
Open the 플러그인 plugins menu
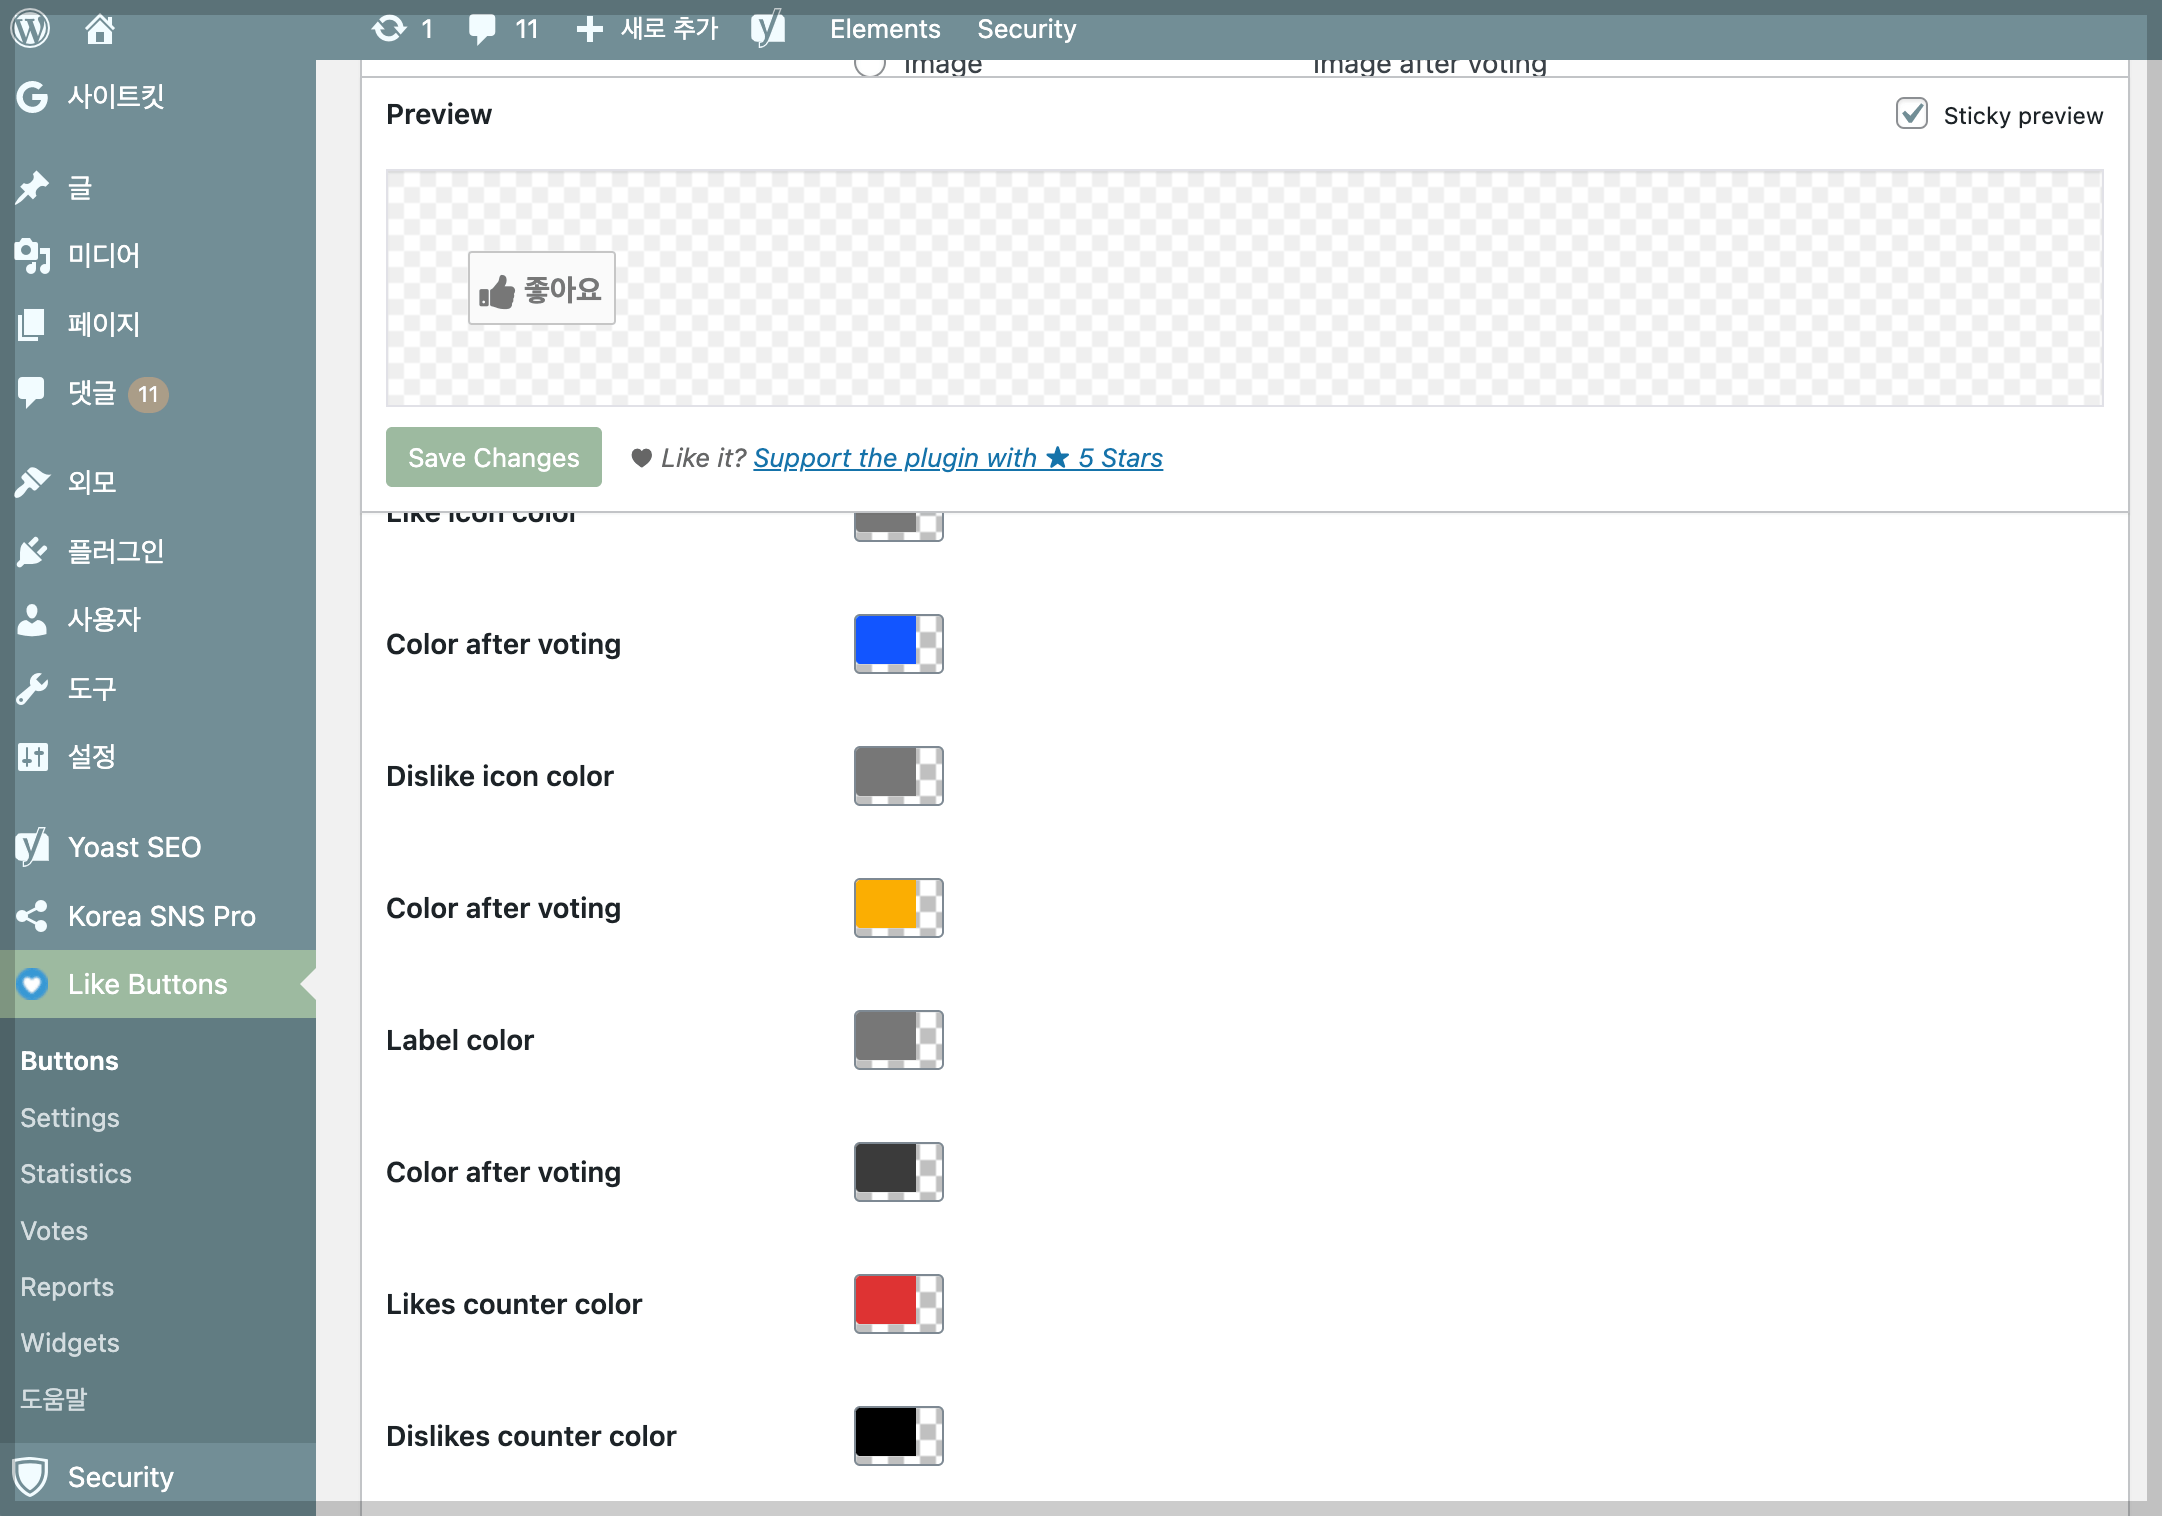point(115,551)
